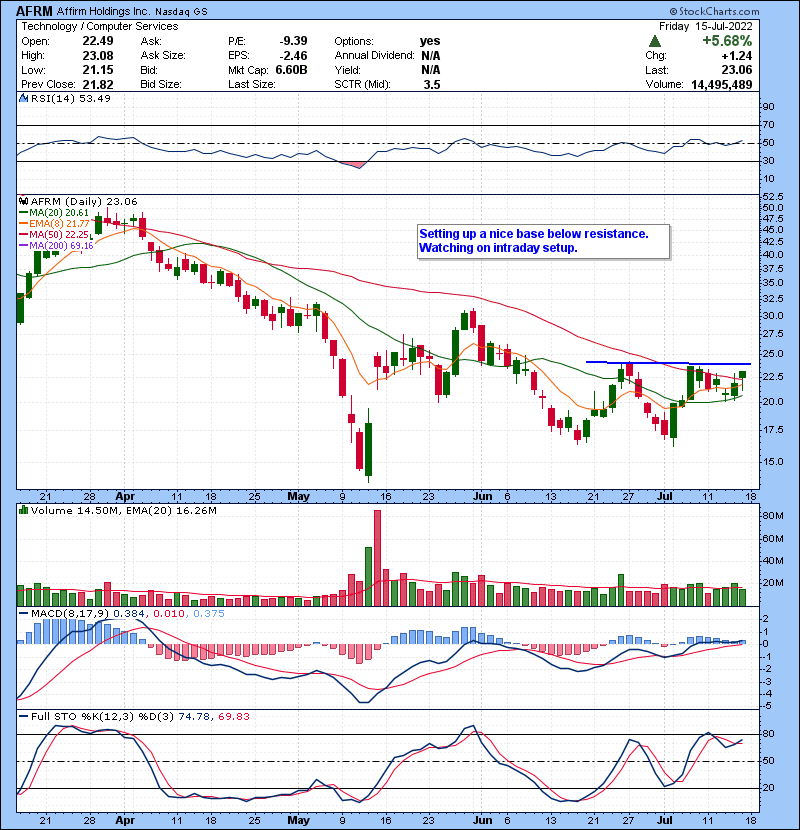This screenshot has height=830, width=800.
Task: Click the MACD histogram value 0.375
Action: [209, 613]
